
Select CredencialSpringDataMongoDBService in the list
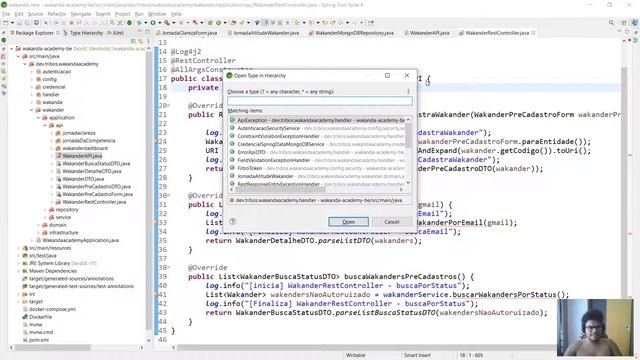(x=317, y=144)
